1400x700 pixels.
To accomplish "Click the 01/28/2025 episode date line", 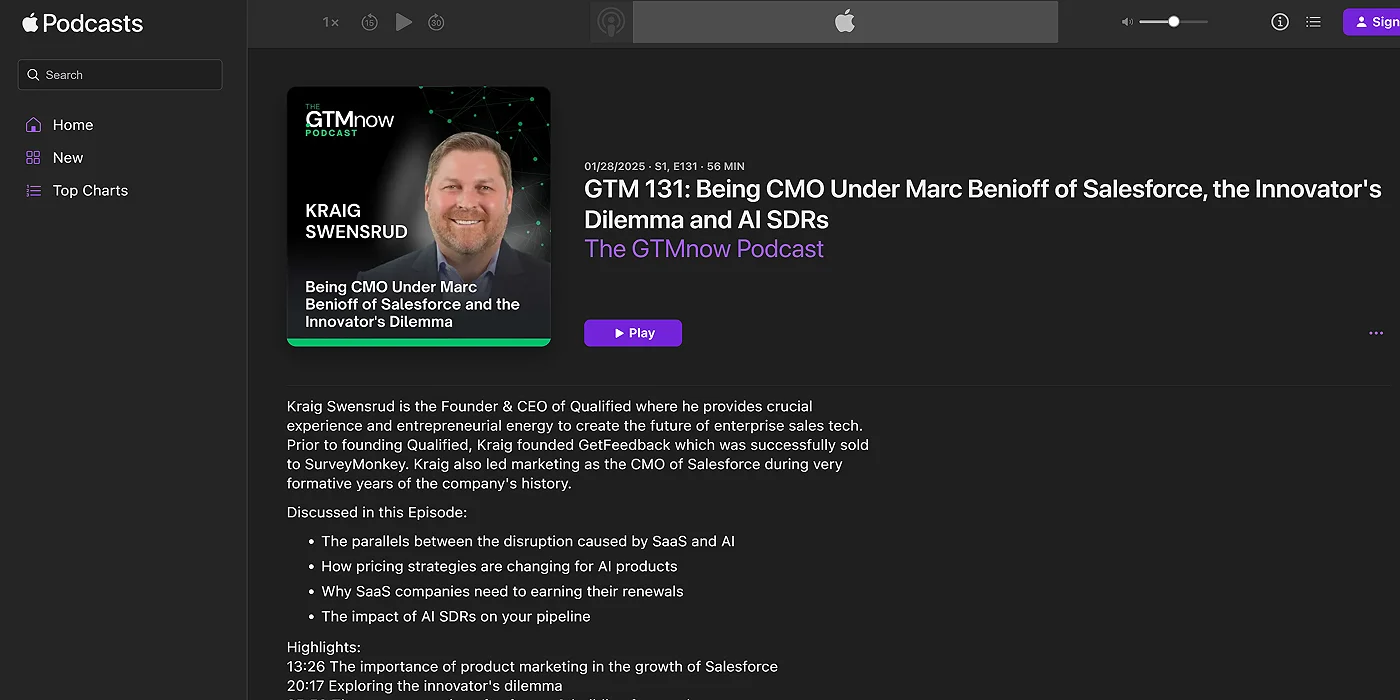I will [x=664, y=166].
